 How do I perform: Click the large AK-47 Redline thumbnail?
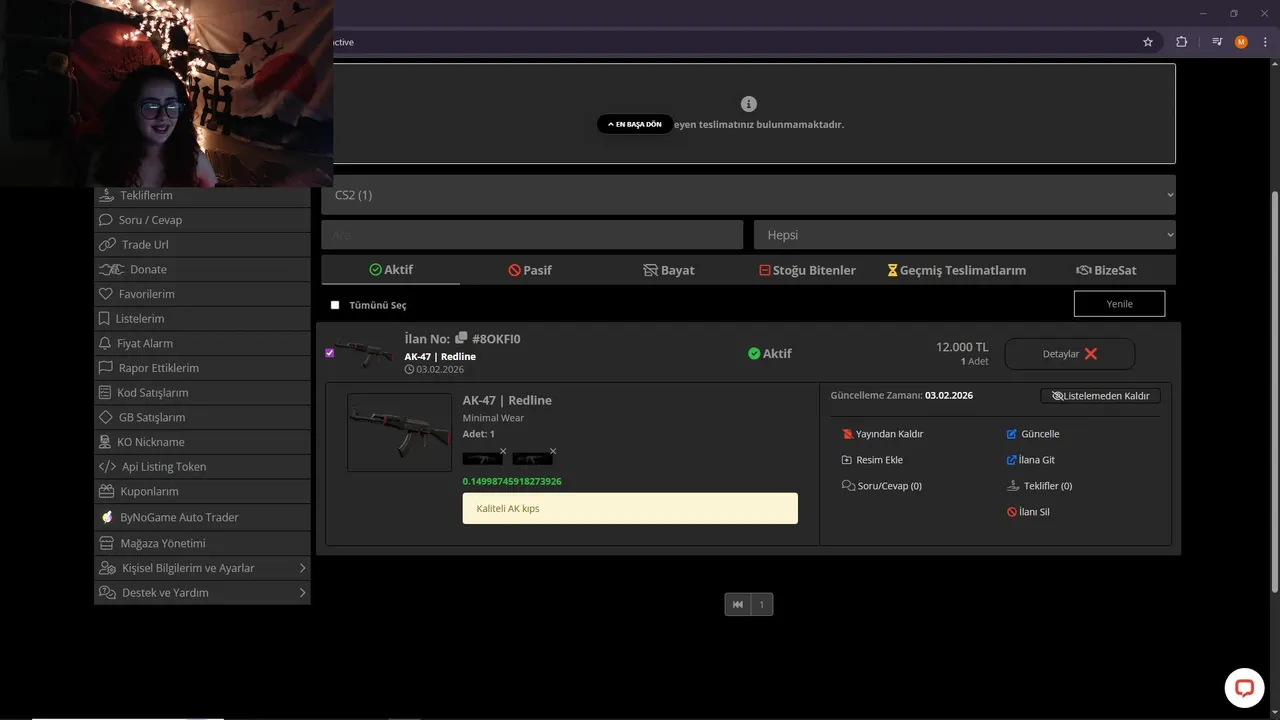399,432
